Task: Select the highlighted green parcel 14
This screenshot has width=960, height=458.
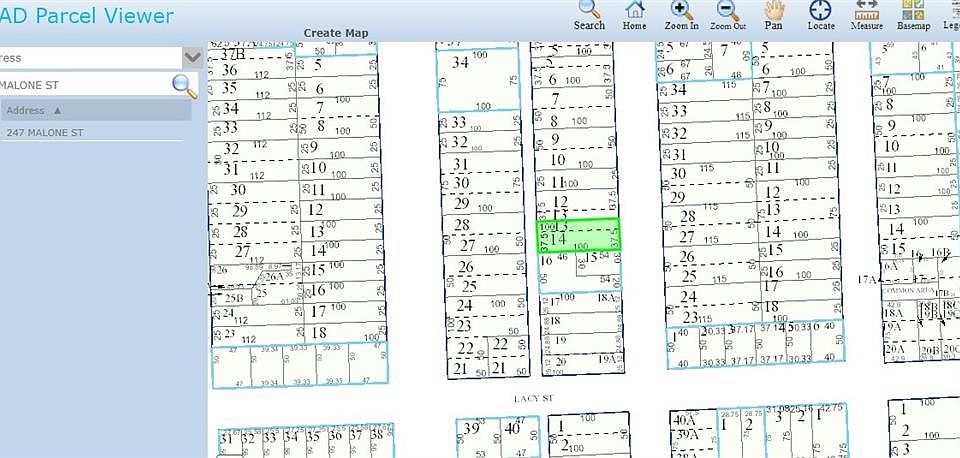Action: pyautogui.click(x=578, y=235)
